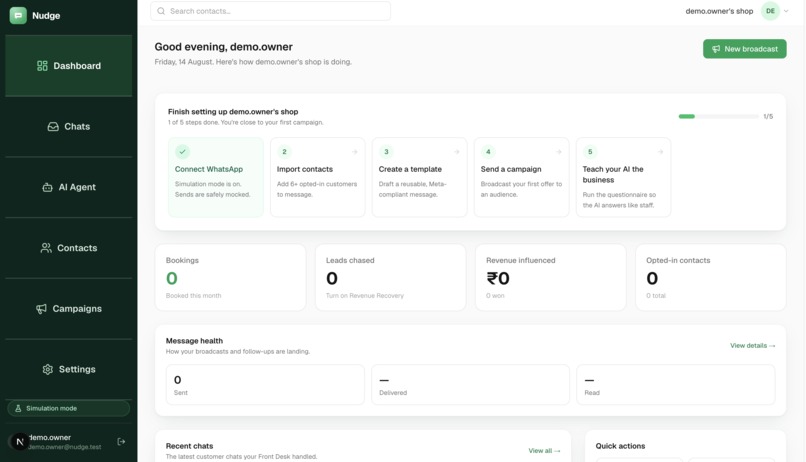806x462 pixels.
Task: Click the Nudge logo icon
Action: [18, 15]
